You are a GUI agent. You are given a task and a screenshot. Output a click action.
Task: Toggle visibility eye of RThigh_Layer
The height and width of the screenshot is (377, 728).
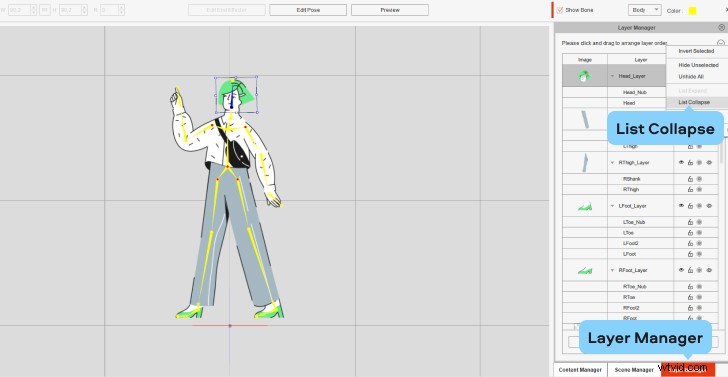click(x=681, y=162)
